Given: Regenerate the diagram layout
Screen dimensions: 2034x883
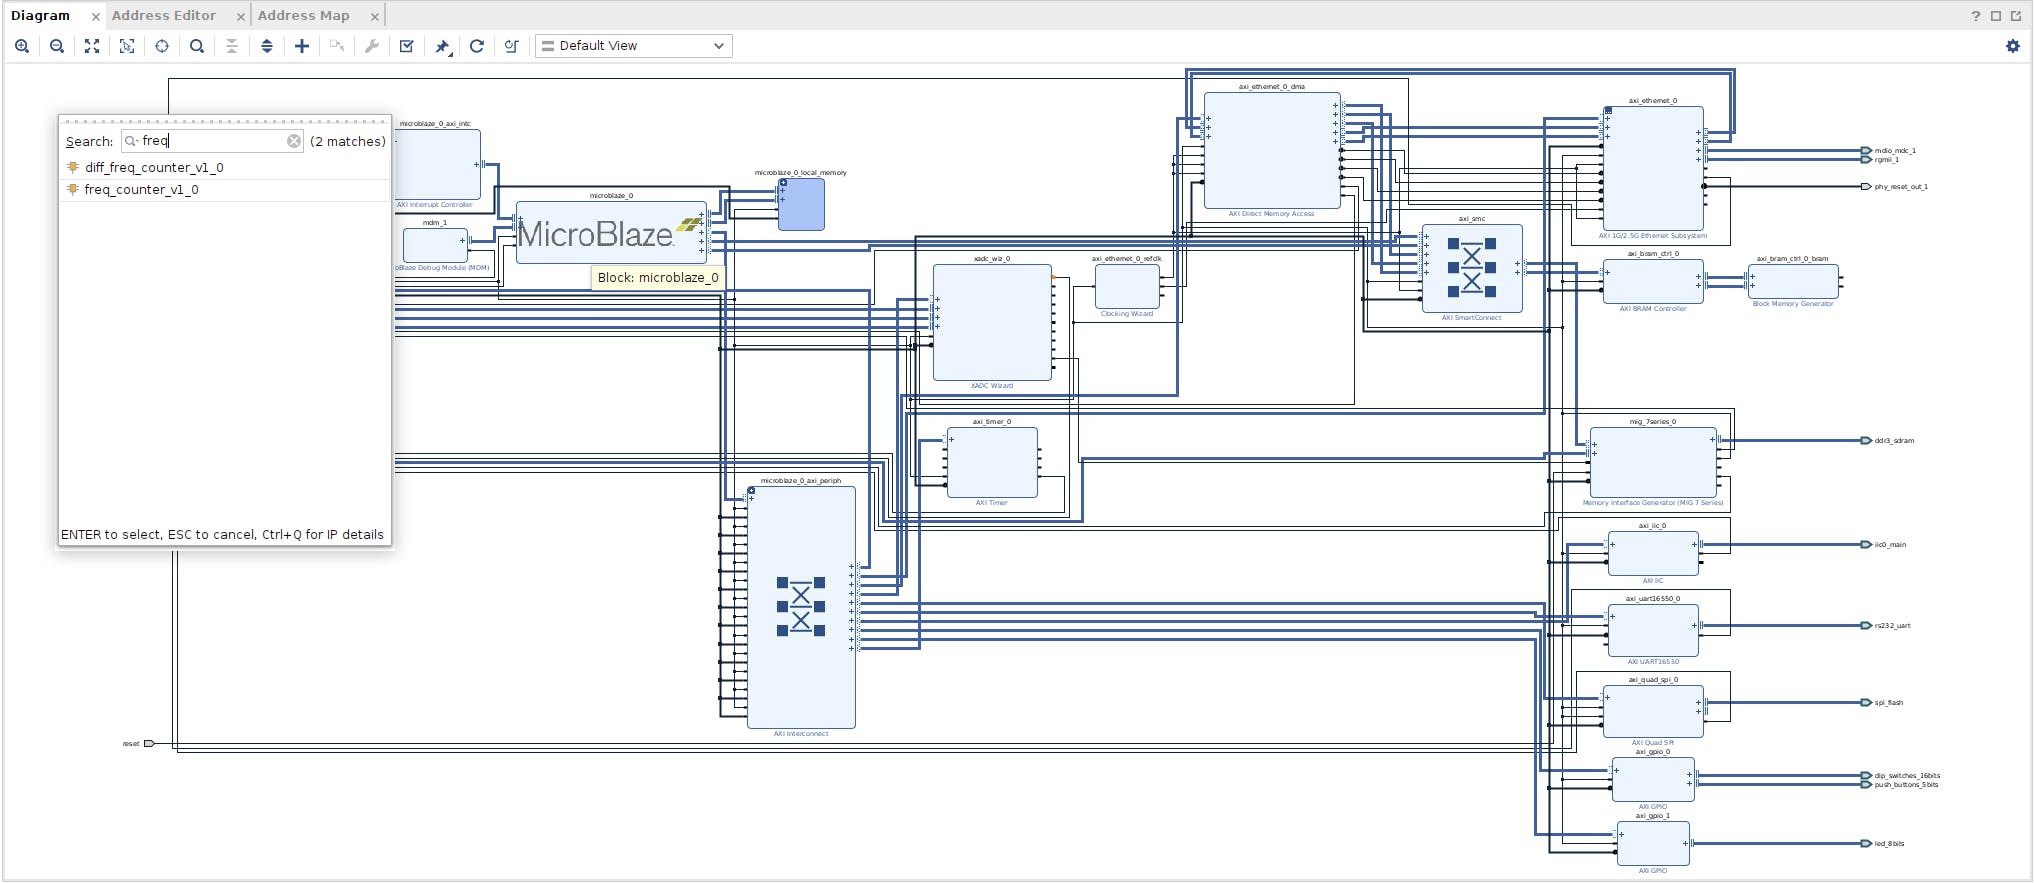Looking at the screenshot, I should [x=477, y=46].
